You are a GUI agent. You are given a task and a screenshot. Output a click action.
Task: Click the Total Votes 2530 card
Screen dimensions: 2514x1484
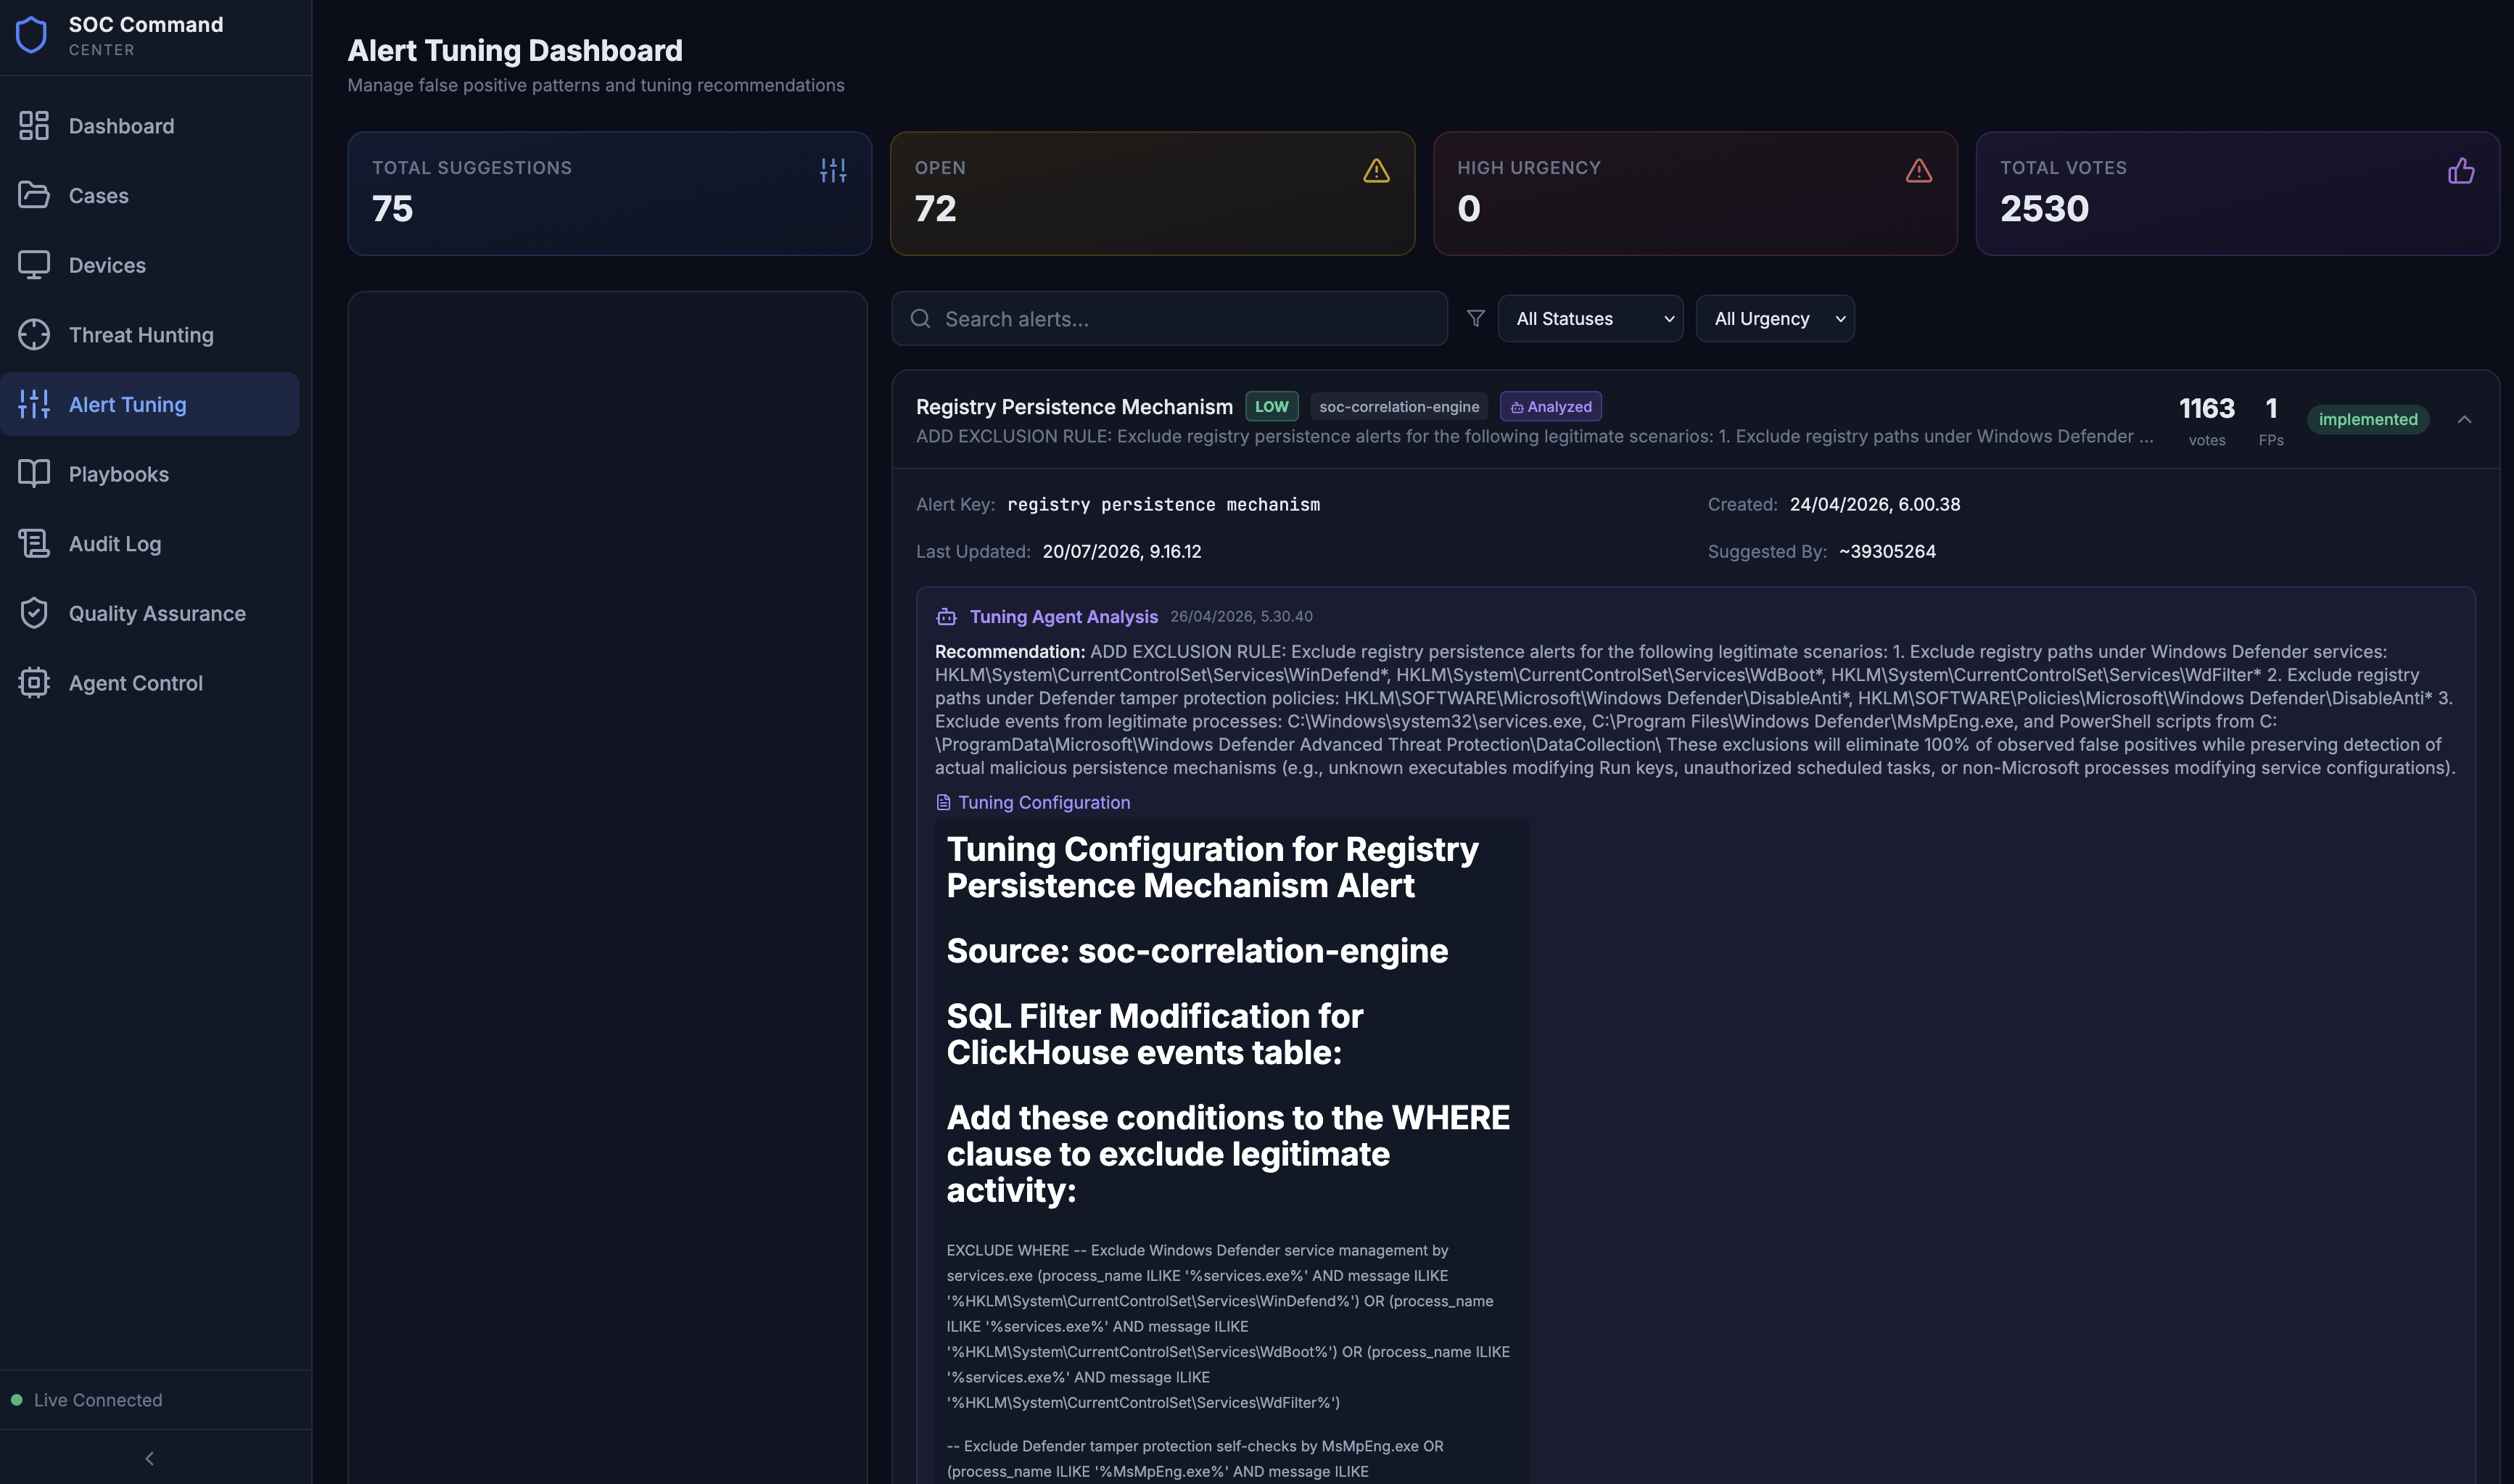coord(2237,193)
